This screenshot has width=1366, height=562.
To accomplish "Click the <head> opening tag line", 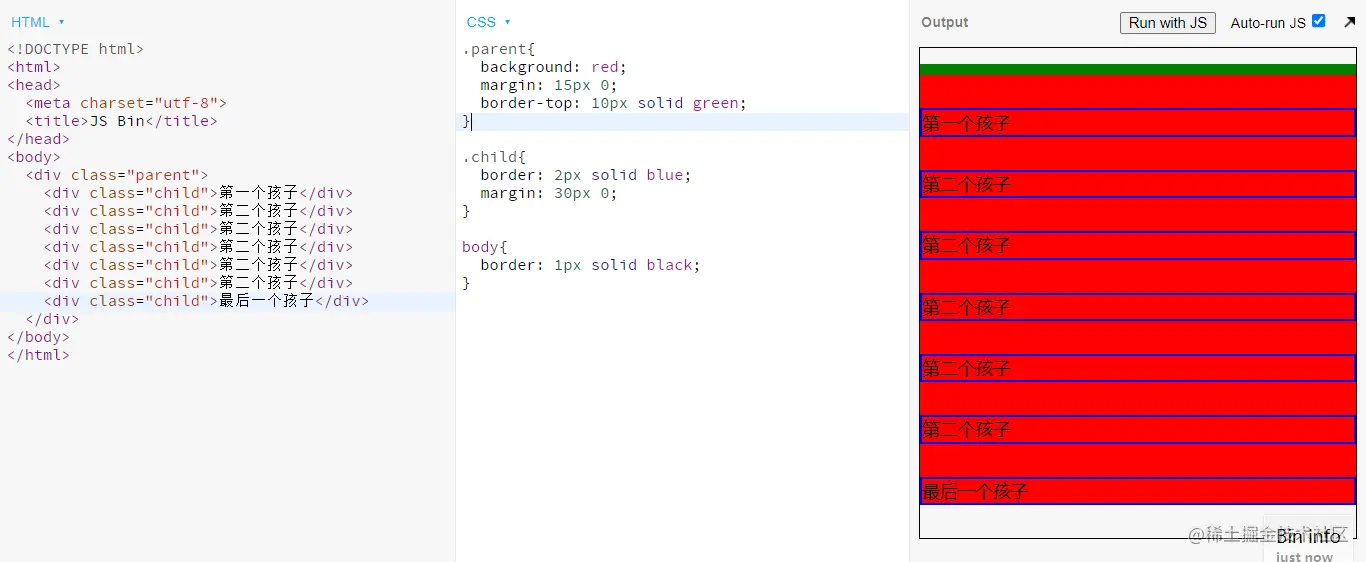I will tap(33, 85).
